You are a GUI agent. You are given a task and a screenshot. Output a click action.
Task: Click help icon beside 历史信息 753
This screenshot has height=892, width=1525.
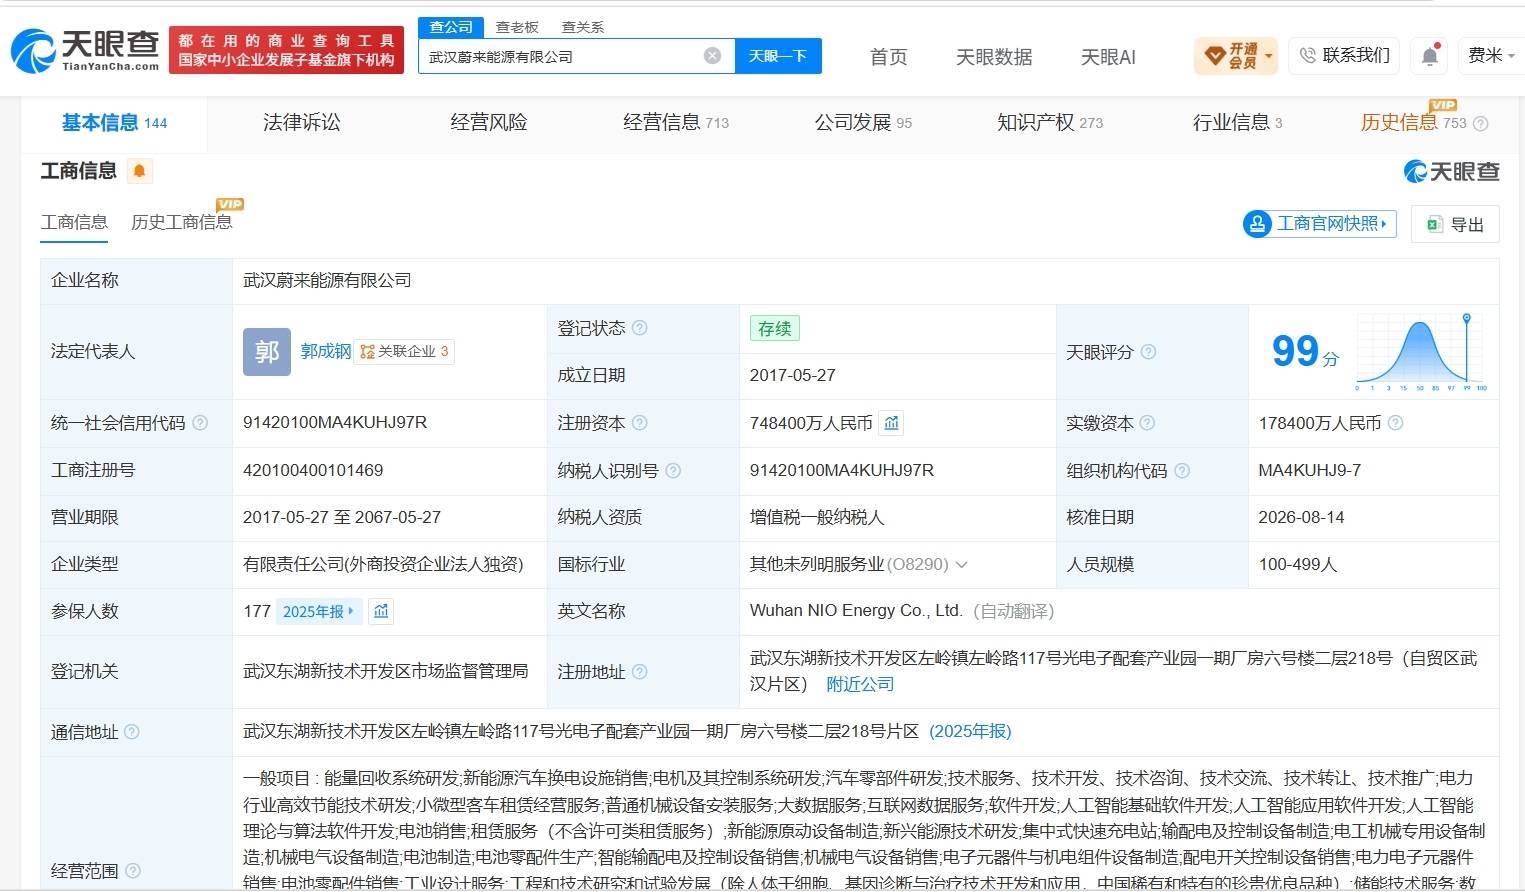pos(1481,124)
